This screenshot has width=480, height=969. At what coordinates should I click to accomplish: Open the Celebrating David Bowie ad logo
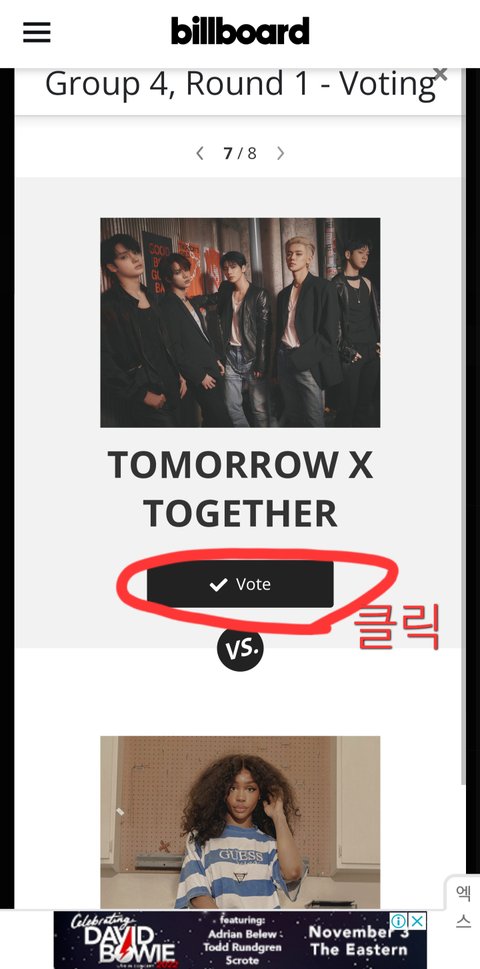point(122,940)
